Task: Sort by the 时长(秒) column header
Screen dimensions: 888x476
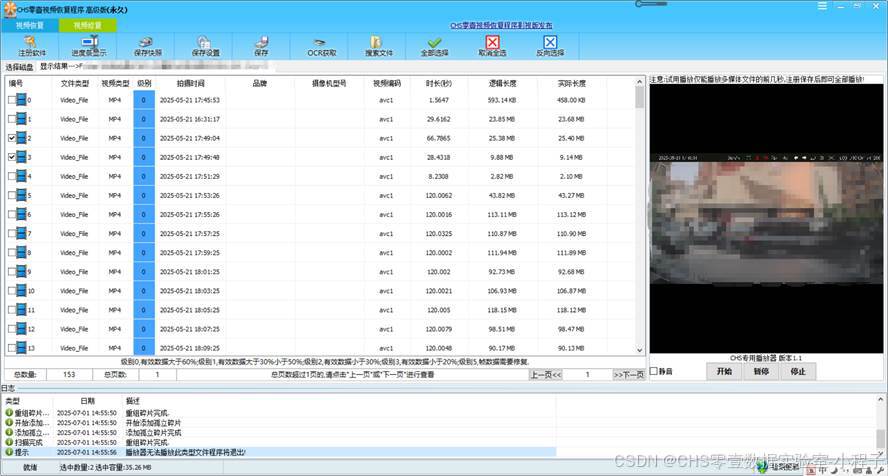Action: pos(438,83)
